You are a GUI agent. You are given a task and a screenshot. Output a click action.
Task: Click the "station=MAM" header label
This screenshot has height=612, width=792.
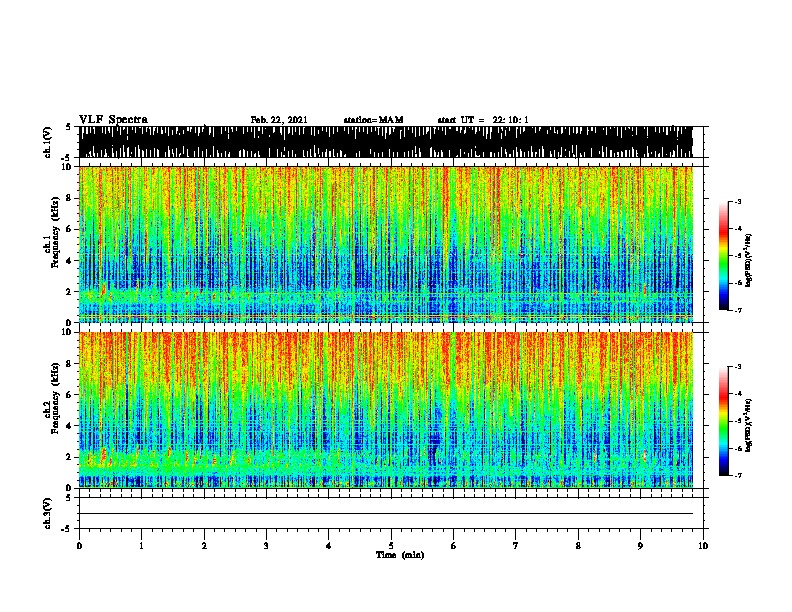[374, 120]
